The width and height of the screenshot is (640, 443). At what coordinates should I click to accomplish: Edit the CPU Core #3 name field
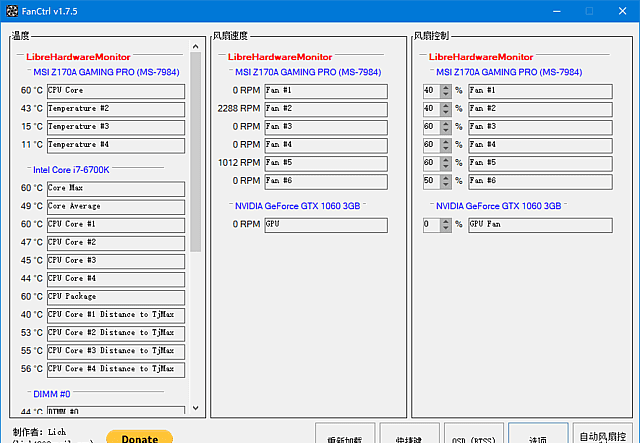(x=116, y=261)
